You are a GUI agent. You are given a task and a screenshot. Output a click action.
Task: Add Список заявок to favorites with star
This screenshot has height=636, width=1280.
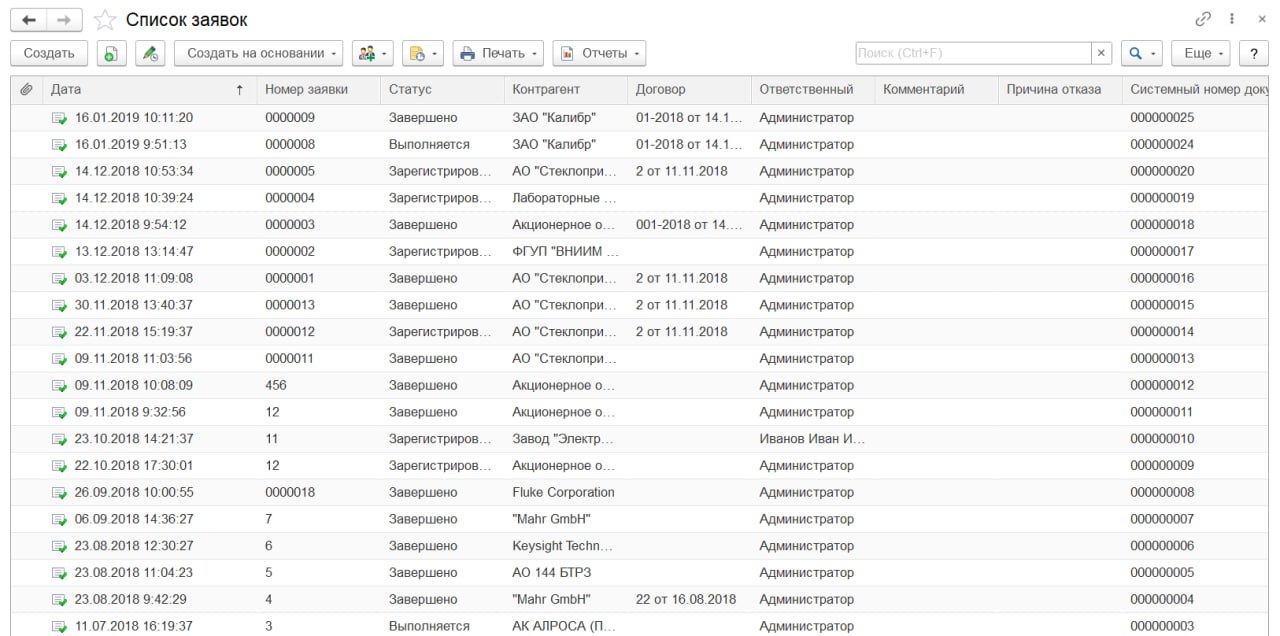pyautogui.click(x=104, y=20)
